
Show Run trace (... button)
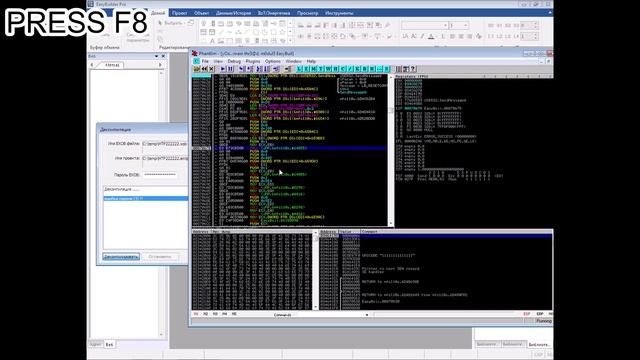tap(380, 69)
